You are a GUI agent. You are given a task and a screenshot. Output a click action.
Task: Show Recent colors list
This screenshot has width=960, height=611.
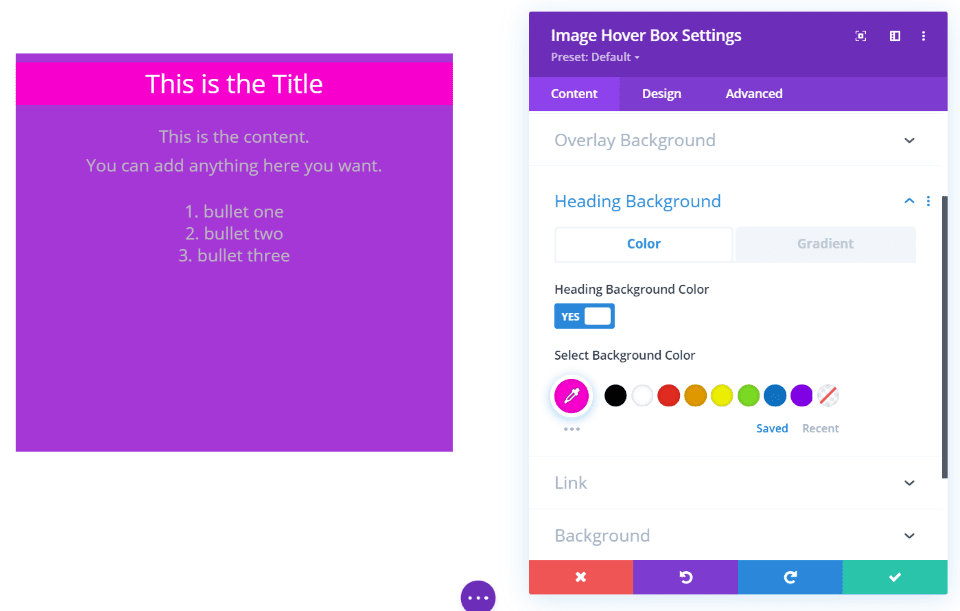[x=820, y=428]
